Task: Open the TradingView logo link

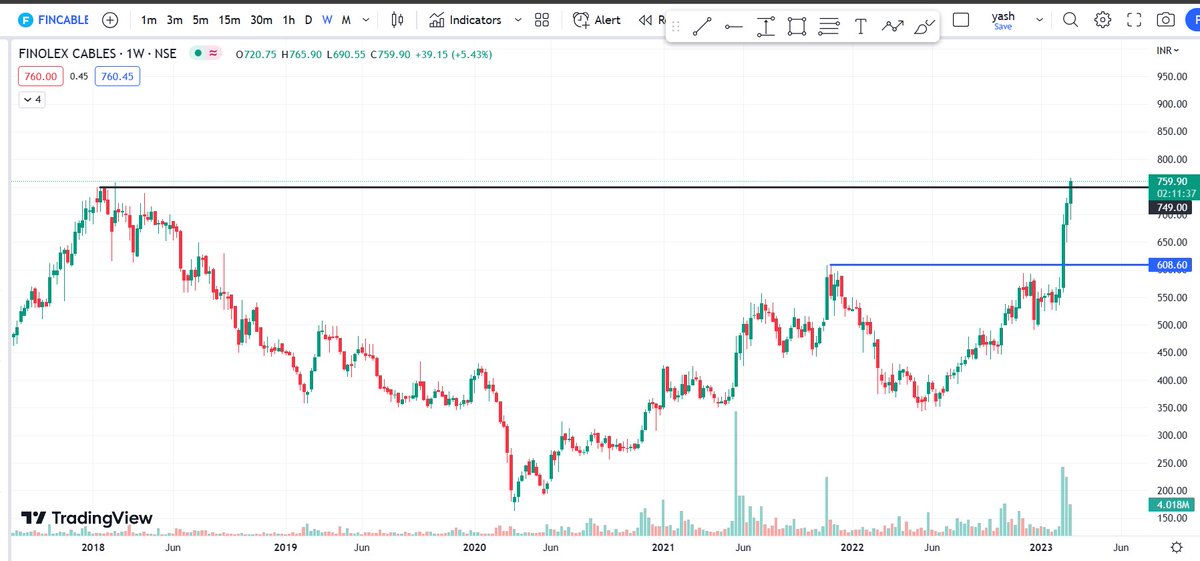Action: coord(87,518)
